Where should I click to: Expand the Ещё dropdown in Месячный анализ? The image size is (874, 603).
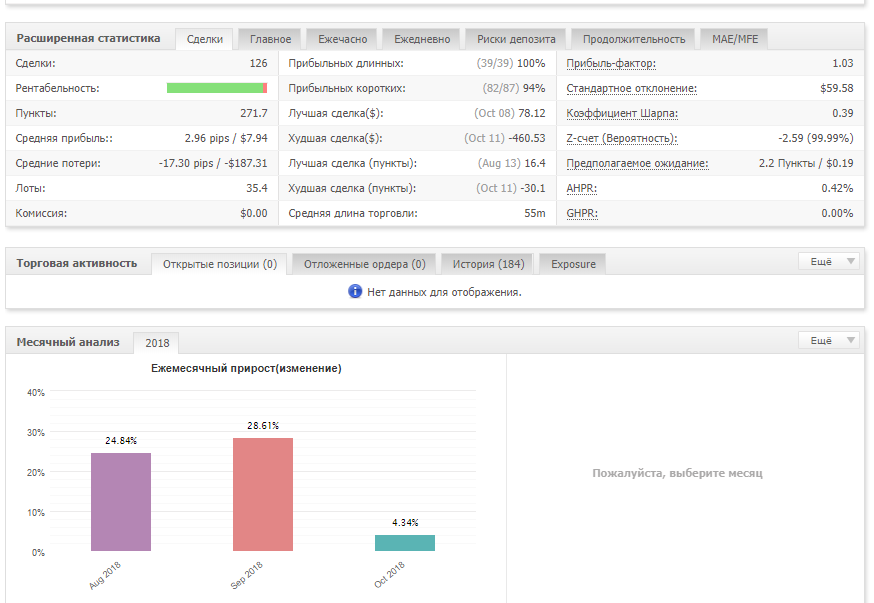[831, 341]
